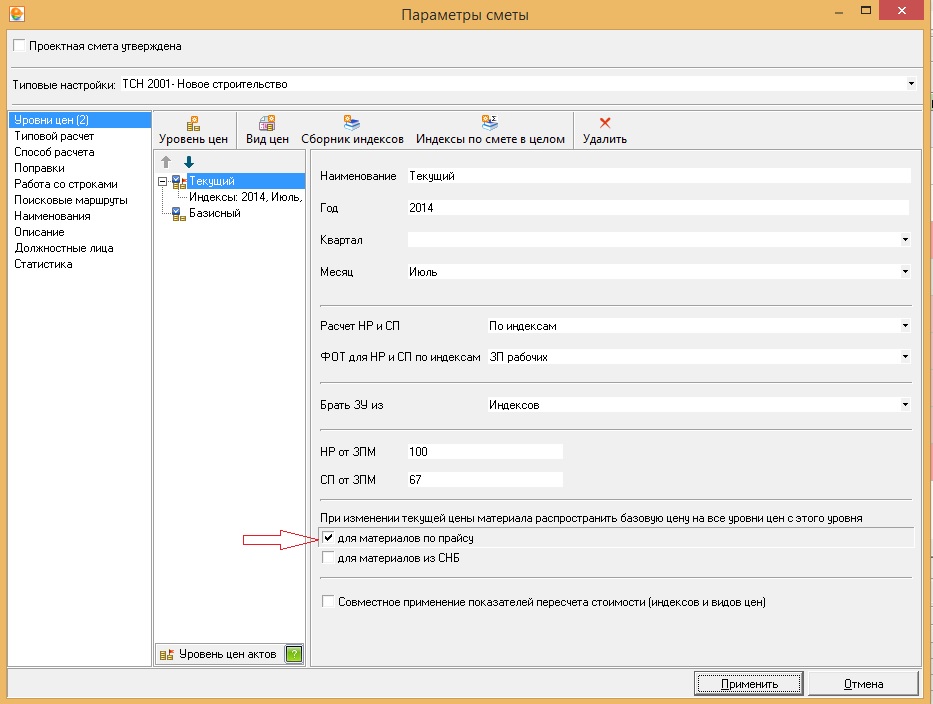Viewport: 933px width, 704px height.
Task: Select Способ расчета in left list
Action: point(54,152)
